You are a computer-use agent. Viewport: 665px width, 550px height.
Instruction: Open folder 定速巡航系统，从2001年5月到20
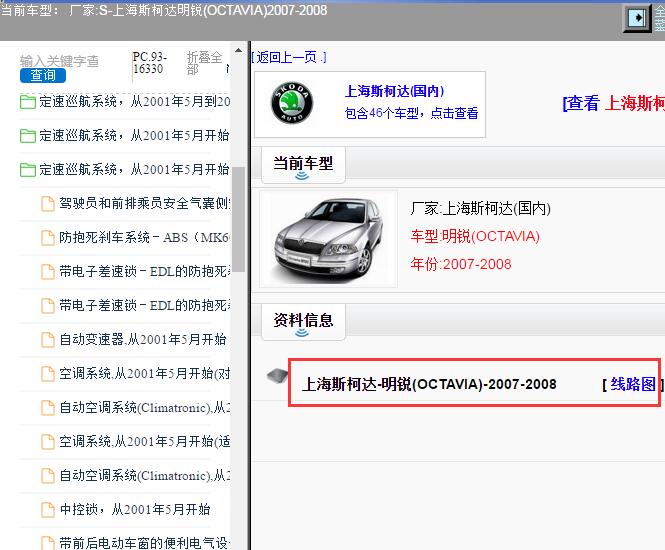135,102
